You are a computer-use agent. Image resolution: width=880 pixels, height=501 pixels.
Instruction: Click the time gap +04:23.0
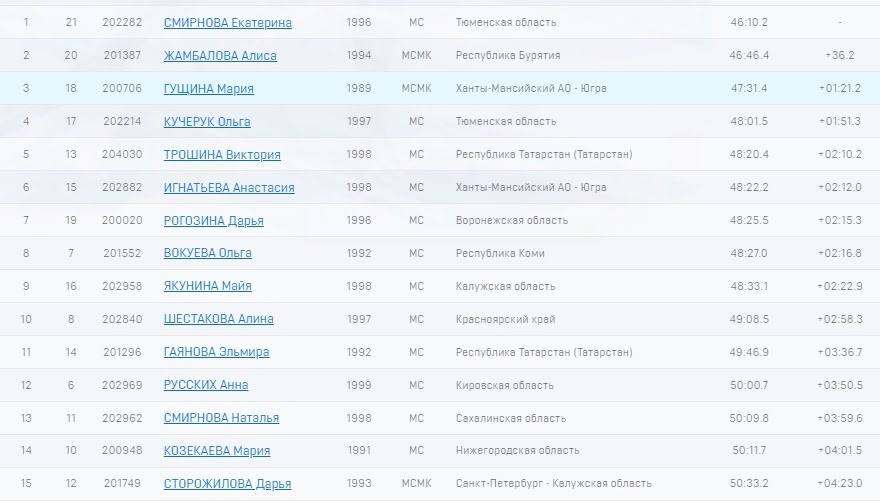coord(840,483)
